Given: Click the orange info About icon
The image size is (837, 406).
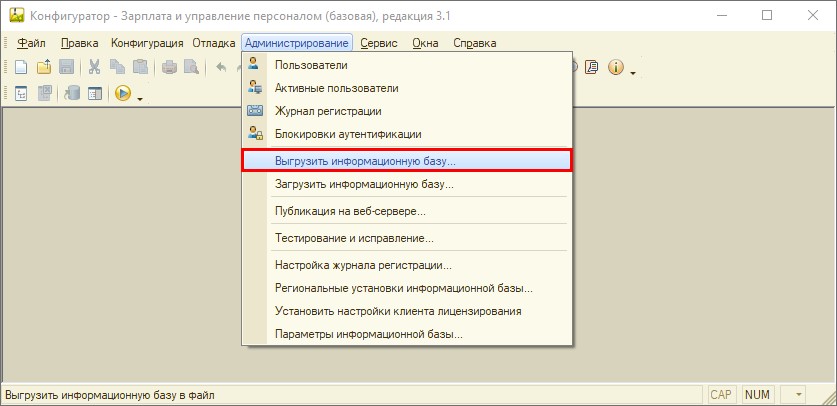Looking at the screenshot, I should pos(616,67).
